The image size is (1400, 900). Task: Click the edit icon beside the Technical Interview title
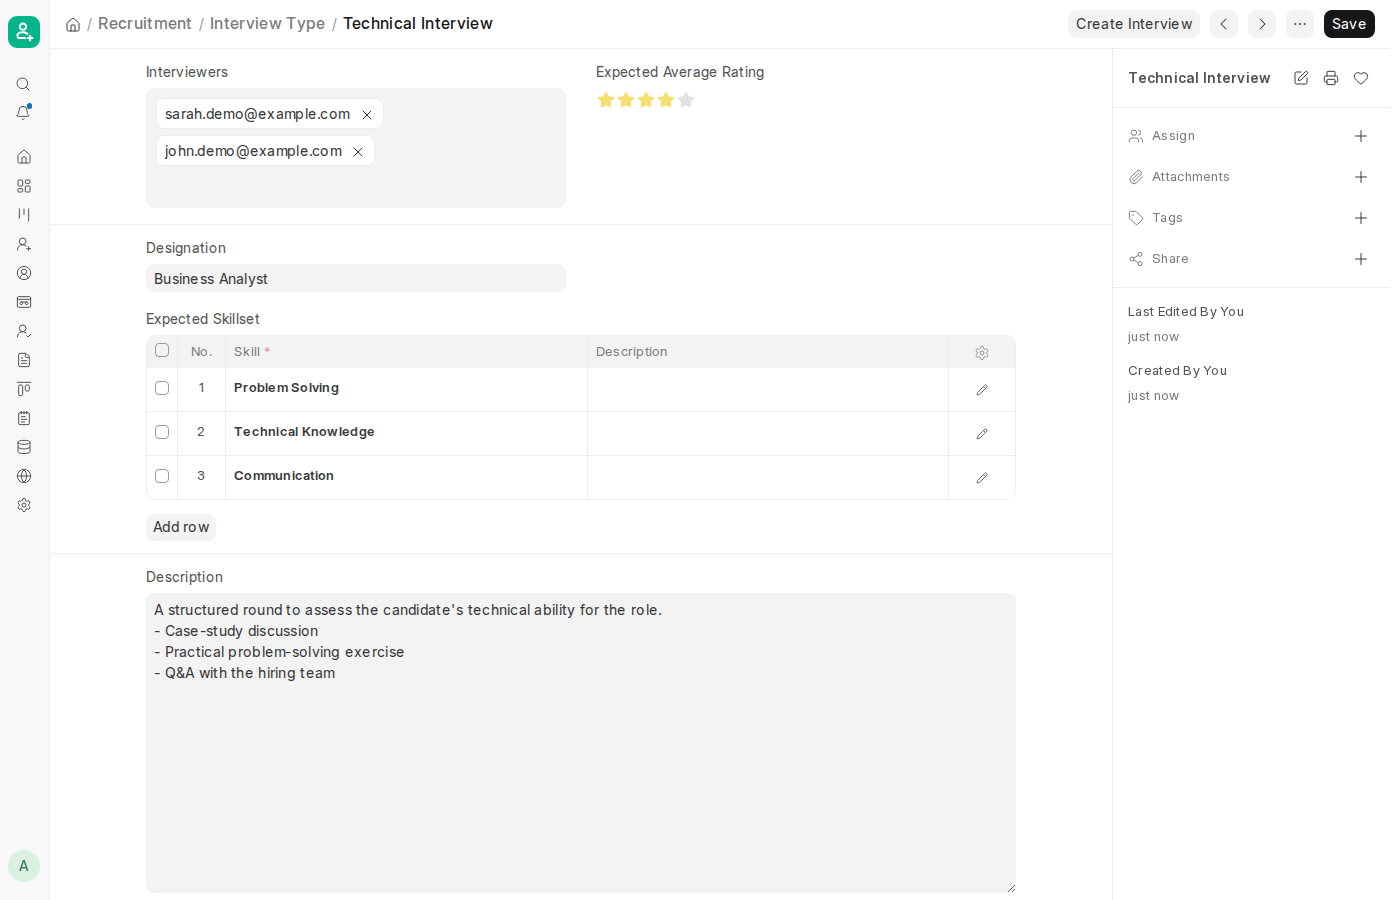(1301, 78)
